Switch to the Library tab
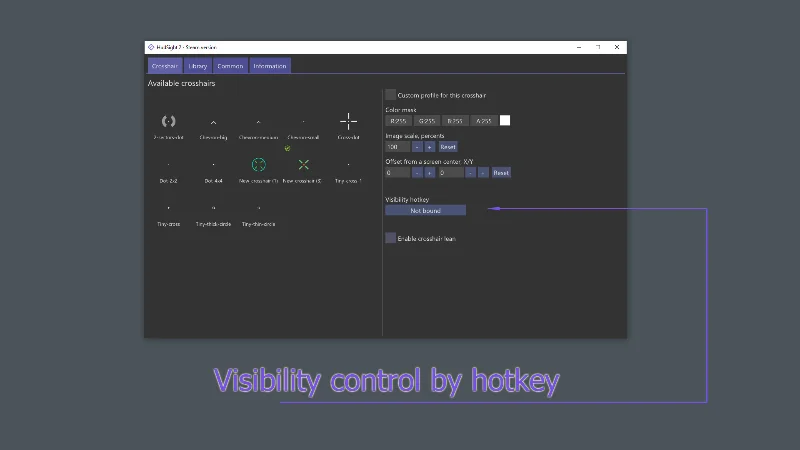The width and height of the screenshot is (800, 450). tap(197, 66)
